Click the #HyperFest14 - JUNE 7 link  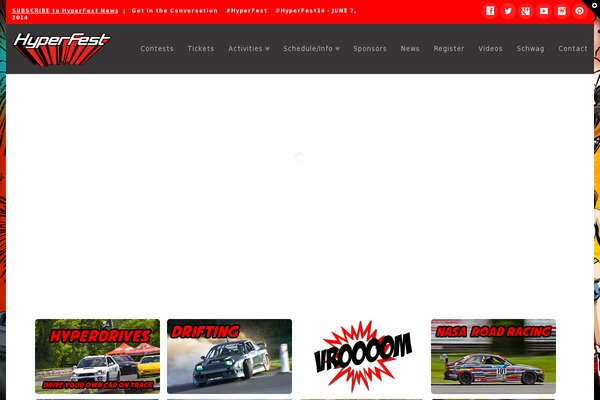tap(316, 11)
